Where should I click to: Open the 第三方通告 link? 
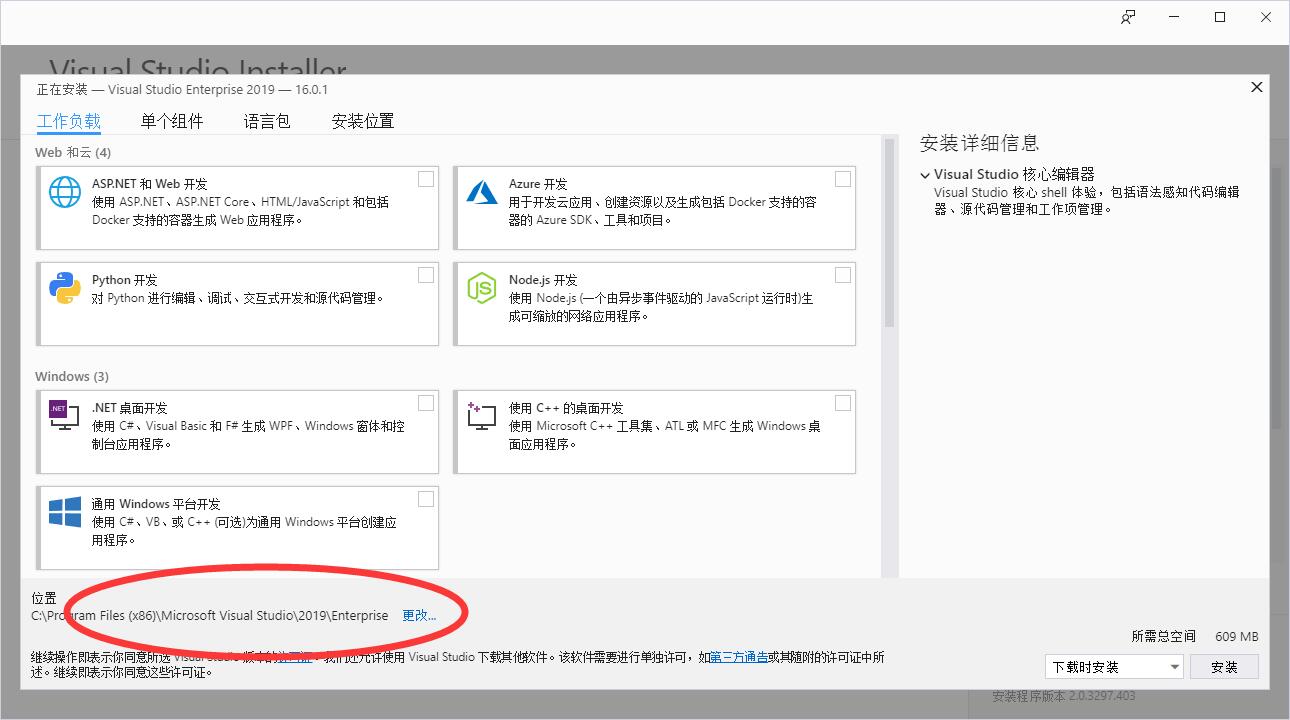[x=739, y=657]
